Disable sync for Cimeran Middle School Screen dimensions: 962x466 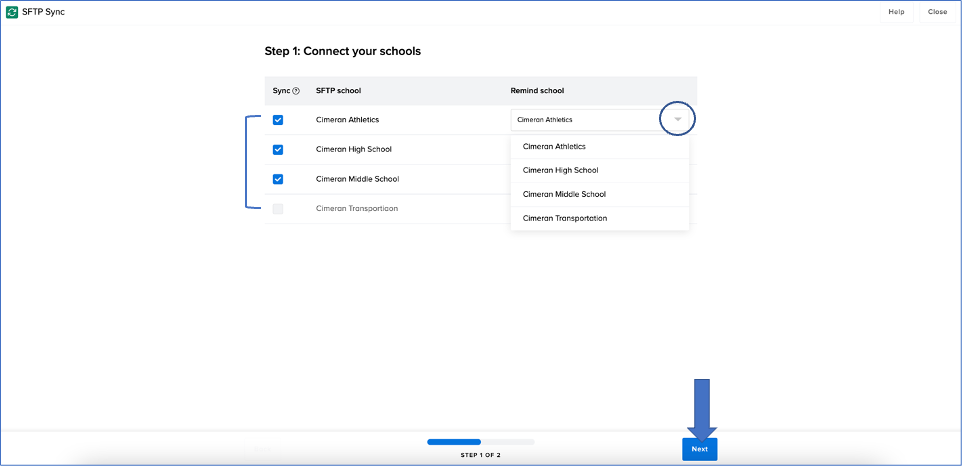pyautogui.click(x=278, y=180)
